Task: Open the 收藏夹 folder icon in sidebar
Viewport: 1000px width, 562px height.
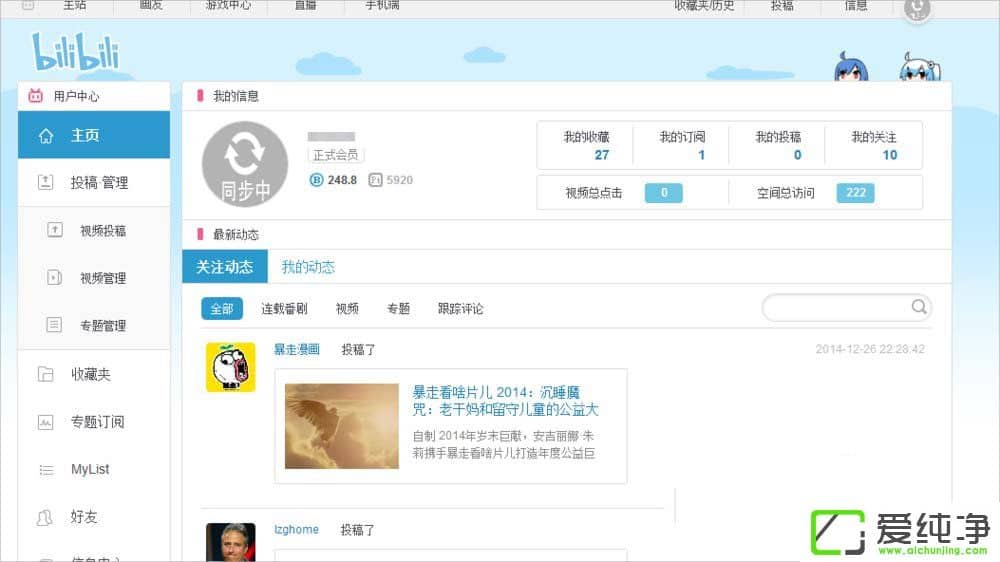Action: coord(45,374)
